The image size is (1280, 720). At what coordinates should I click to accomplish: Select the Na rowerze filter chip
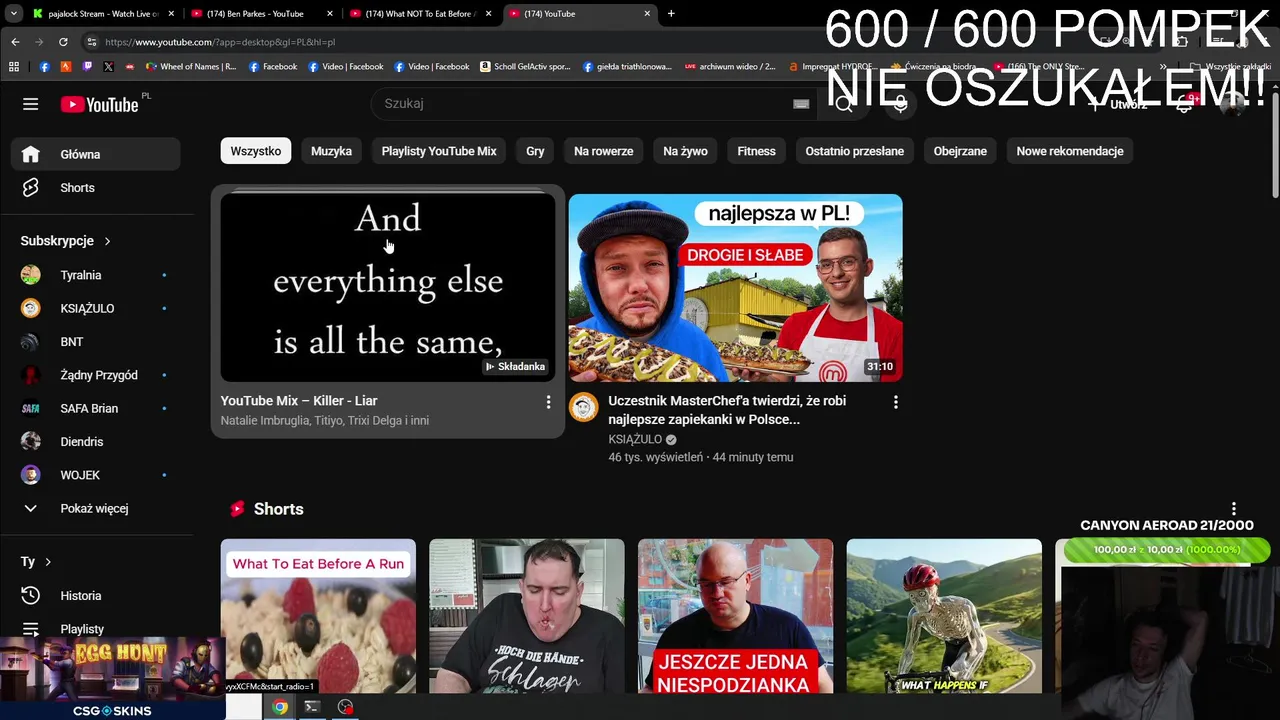tap(604, 151)
